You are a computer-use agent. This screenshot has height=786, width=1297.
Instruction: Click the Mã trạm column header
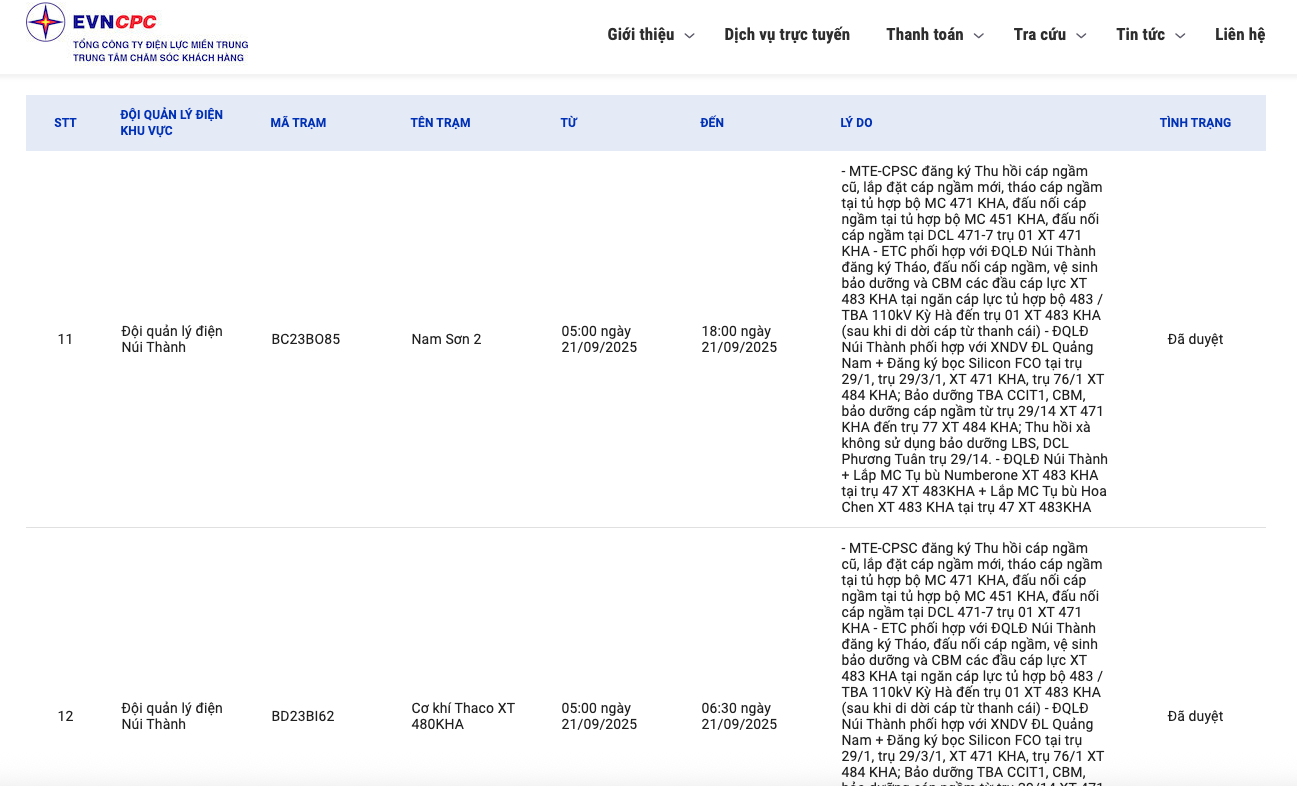click(298, 123)
